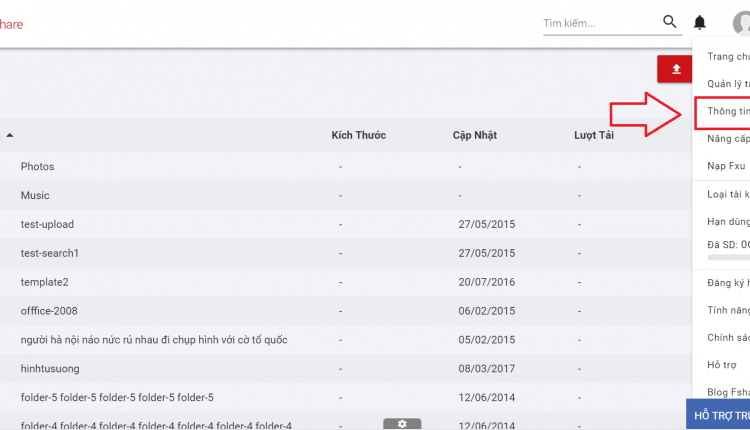Click the red upload button

675,69
